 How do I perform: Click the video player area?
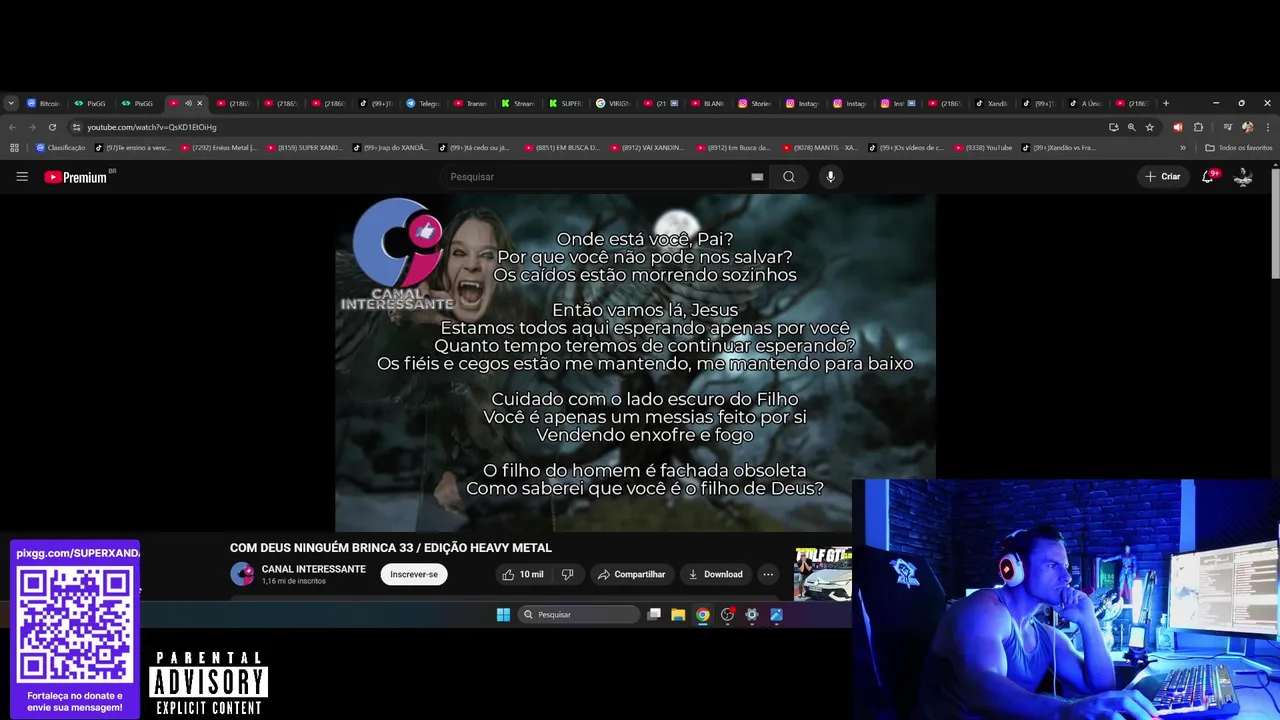pos(635,363)
